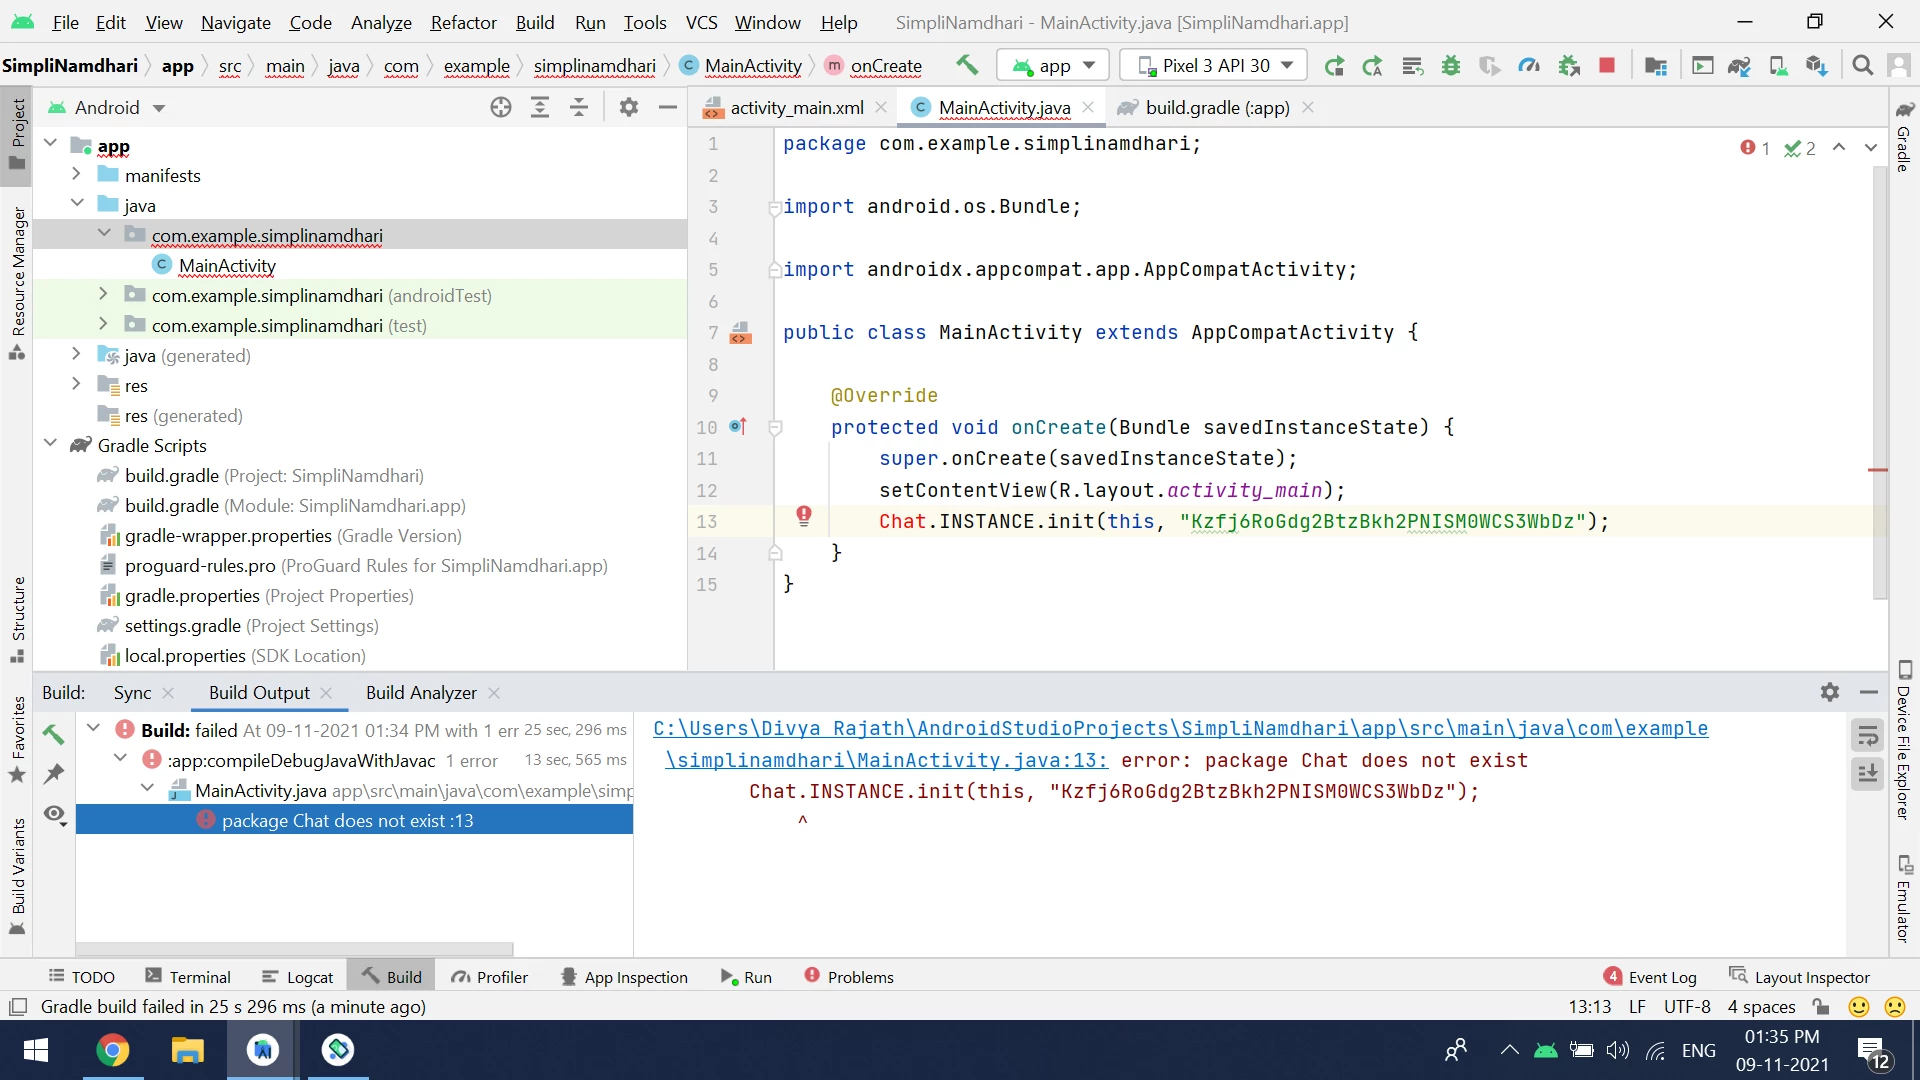Open the Terminal tool window button

(188, 977)
